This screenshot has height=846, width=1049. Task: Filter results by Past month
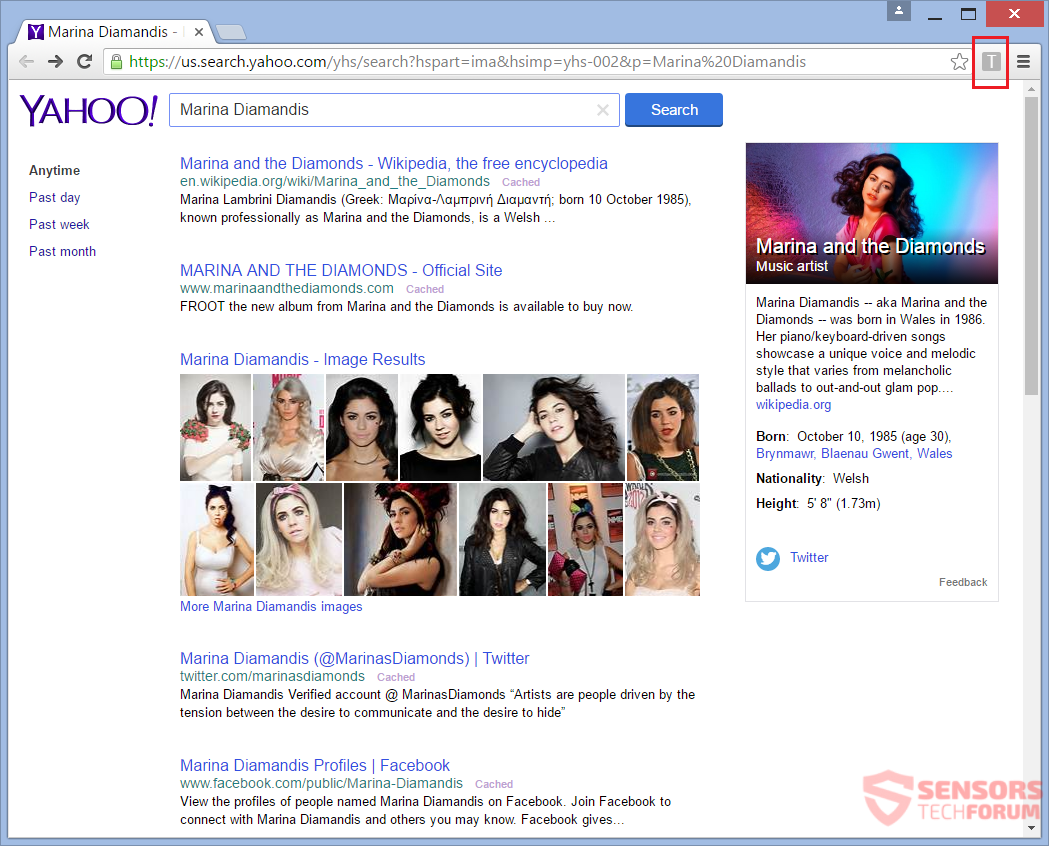pyautogui.click(x=62, y=251)
